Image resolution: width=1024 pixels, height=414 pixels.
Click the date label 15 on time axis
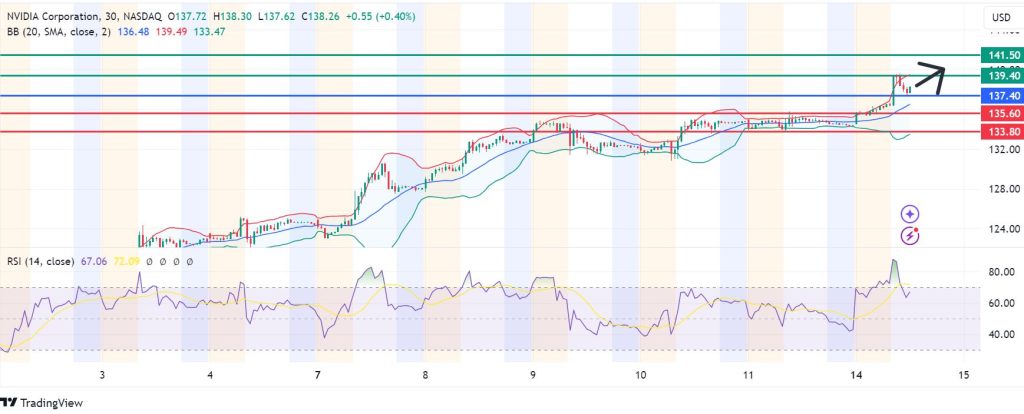963,375
